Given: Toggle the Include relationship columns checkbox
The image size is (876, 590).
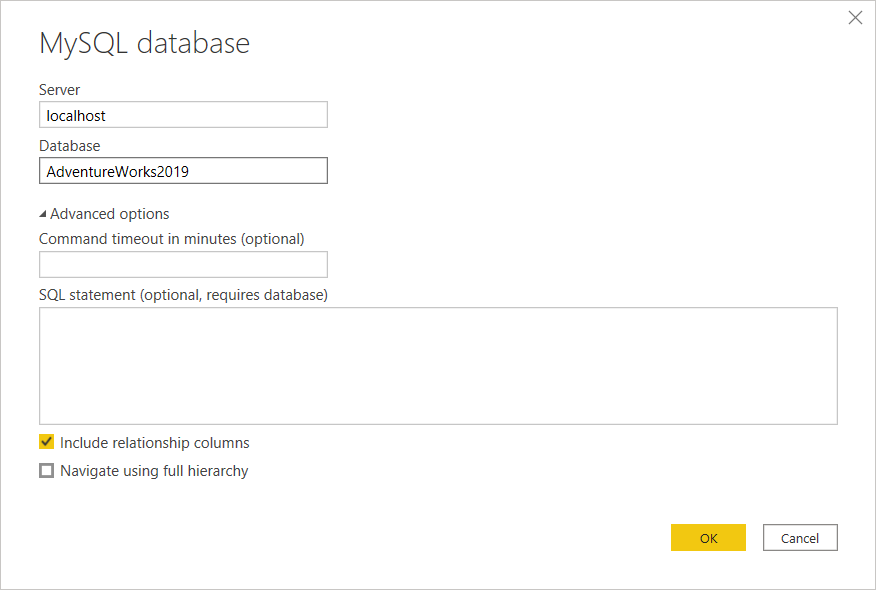Looking at the screenshot, I should point(46,441).
